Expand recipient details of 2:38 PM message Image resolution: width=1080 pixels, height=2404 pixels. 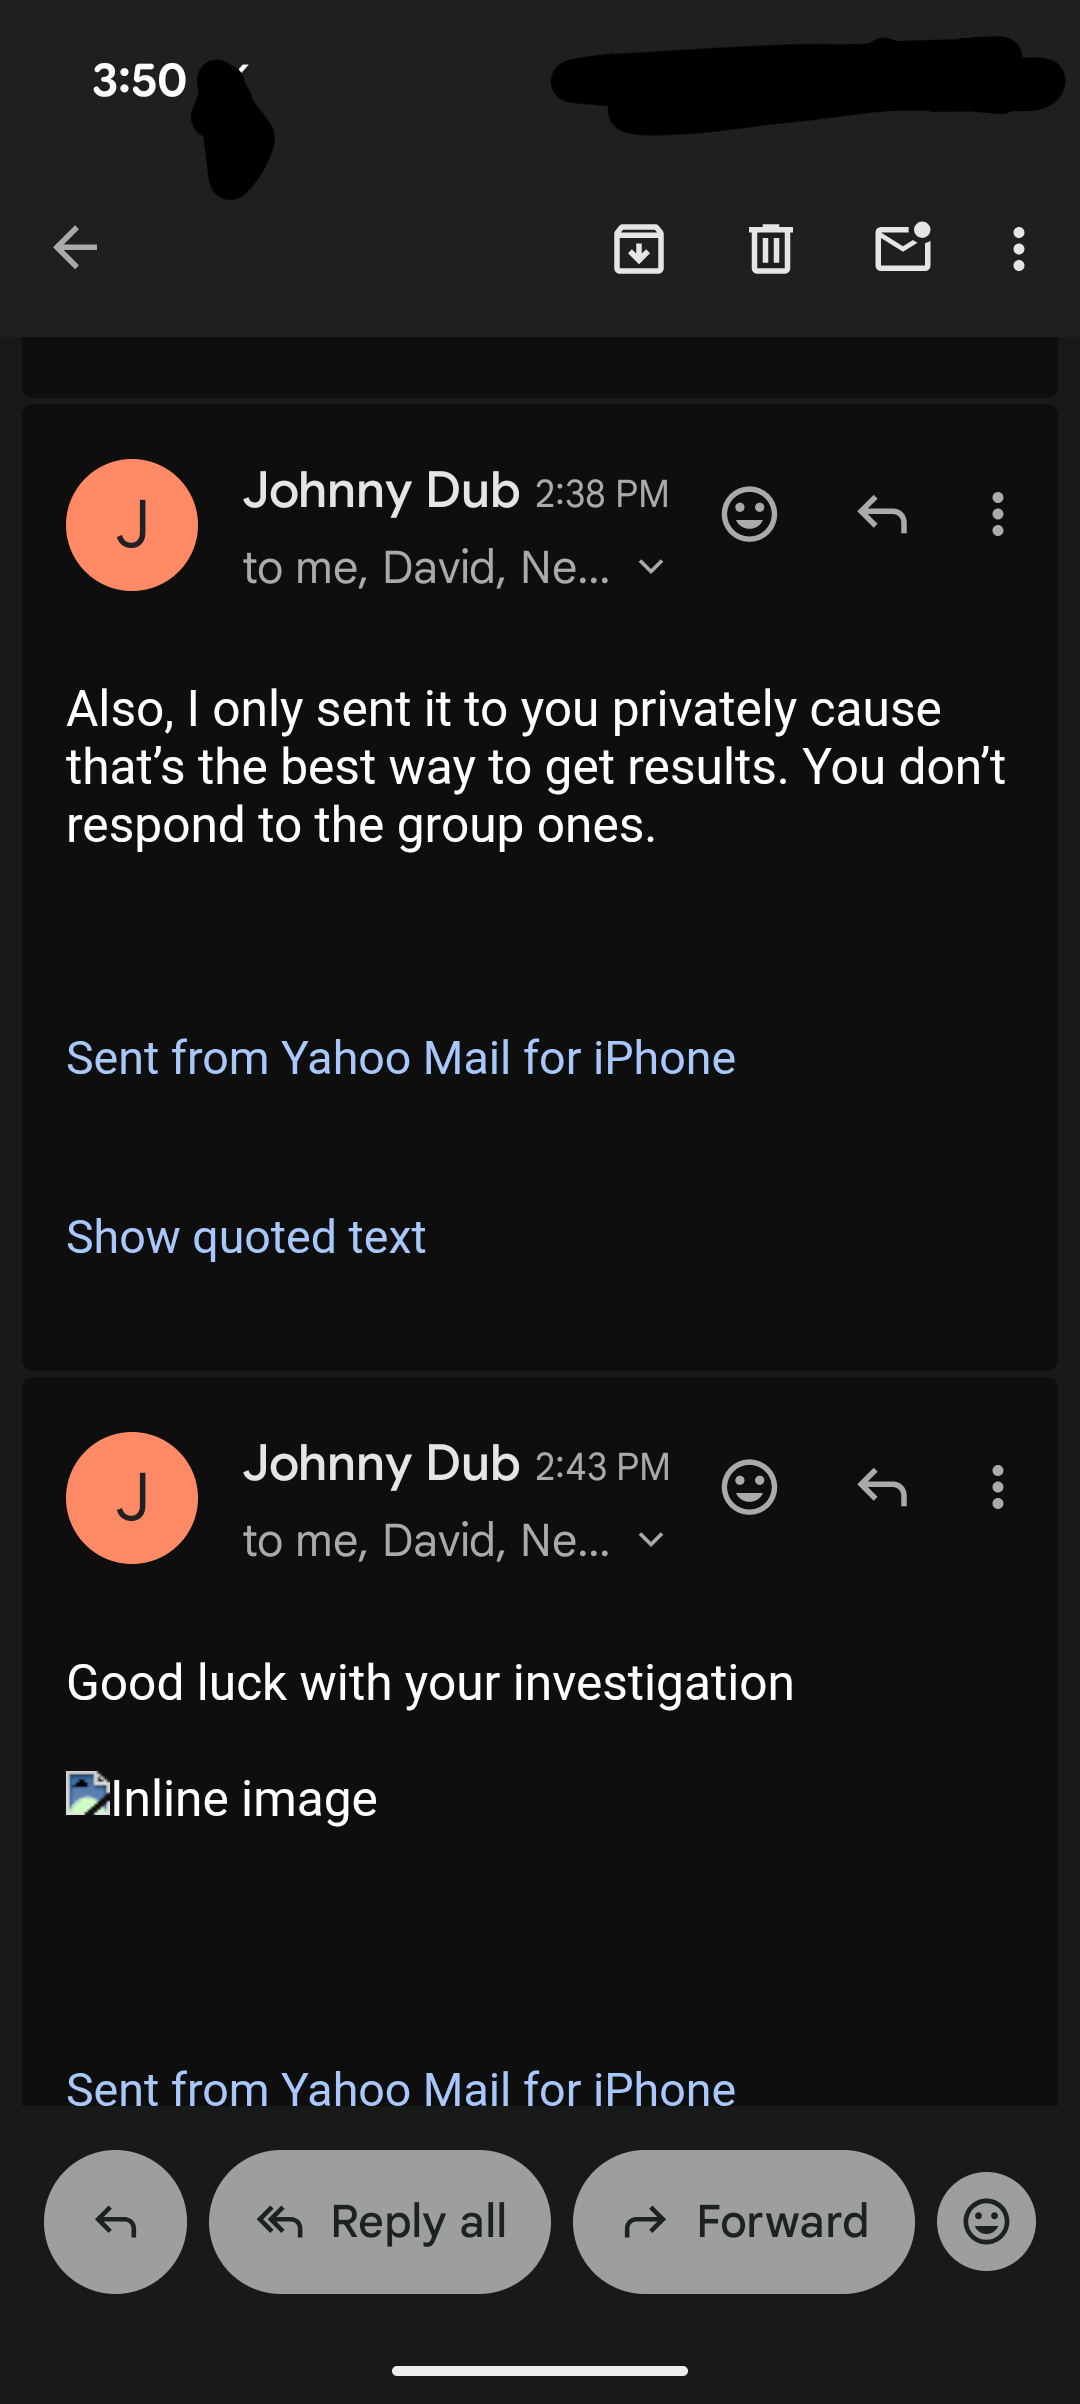(651, 568)
